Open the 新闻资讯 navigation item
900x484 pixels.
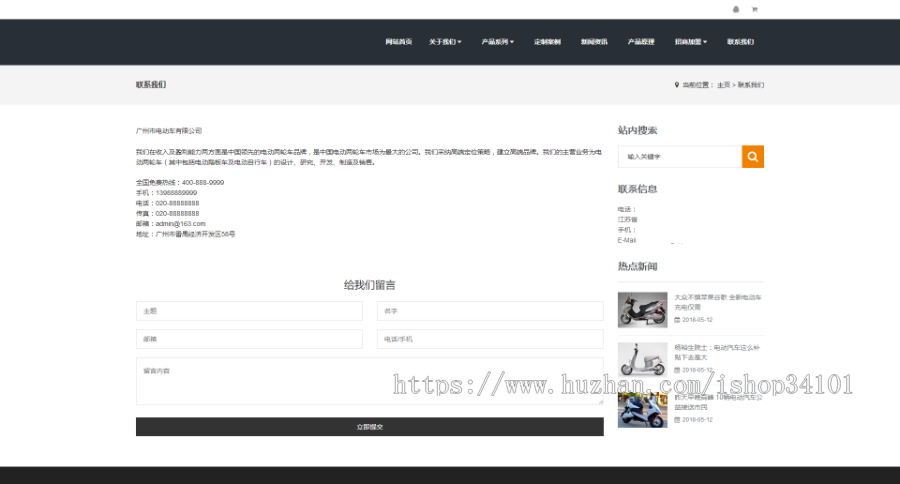pyautogui.click(x=594, y=41)
